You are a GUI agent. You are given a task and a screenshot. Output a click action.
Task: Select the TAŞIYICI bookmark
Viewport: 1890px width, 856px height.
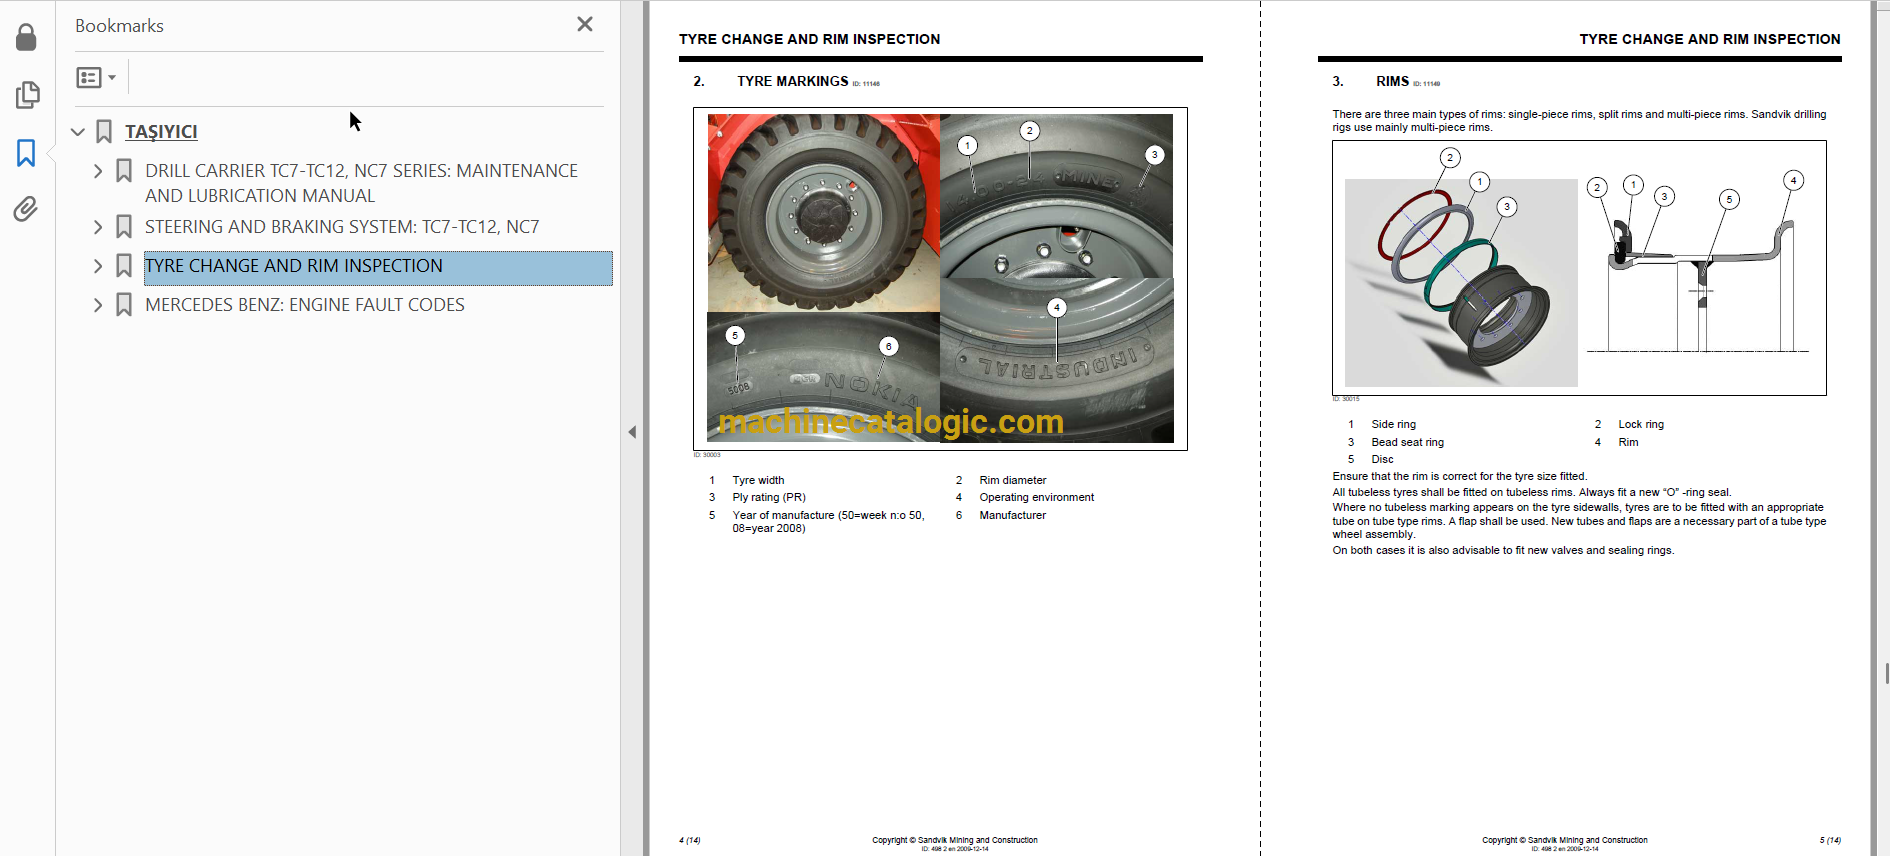[x=161, y=132]
